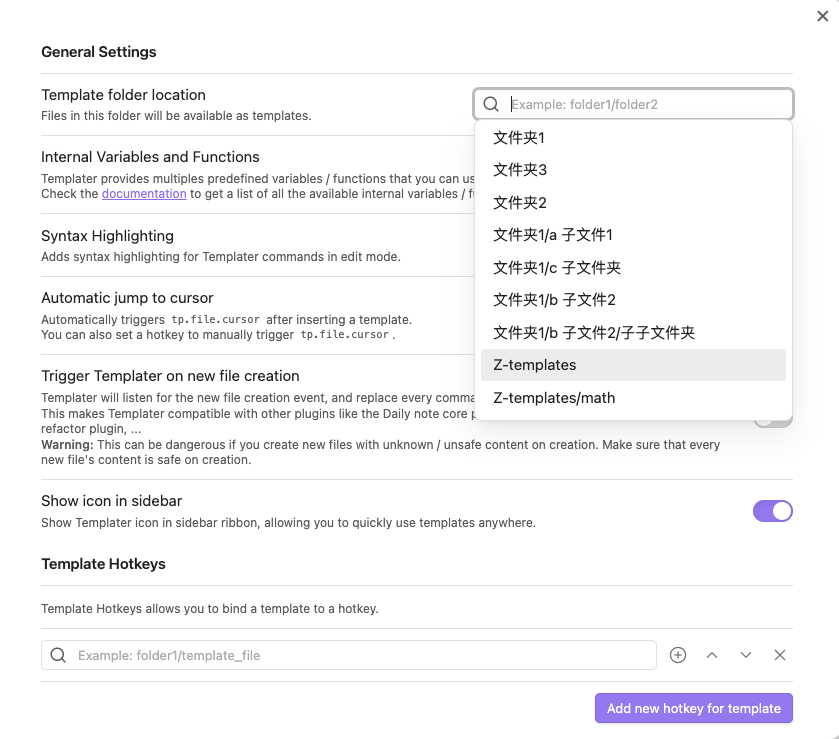The width and height of the screenshot is (839, 739).
Task: Move the hotkey down using the chevron icon
Action: pyautogui.click(x=746, y=655)
